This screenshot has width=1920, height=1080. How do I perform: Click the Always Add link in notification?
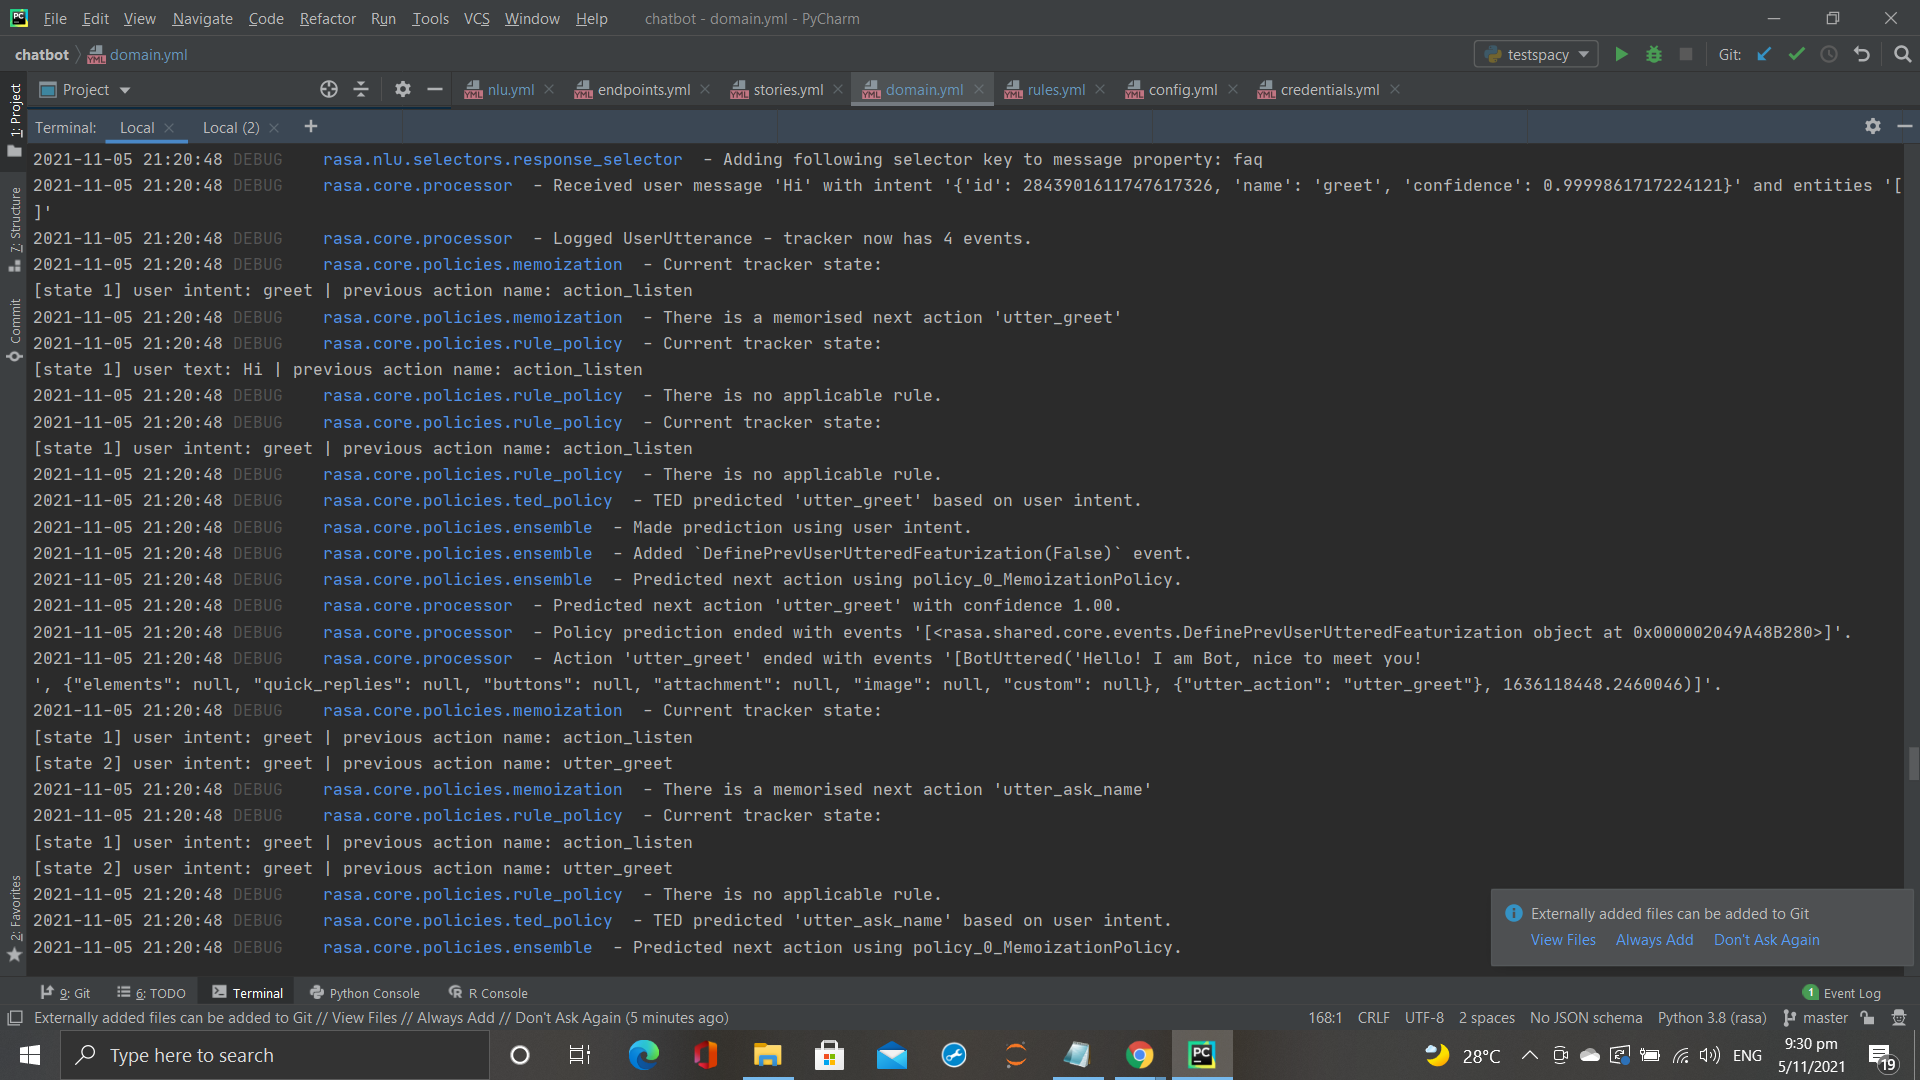tap(1654, 940)
